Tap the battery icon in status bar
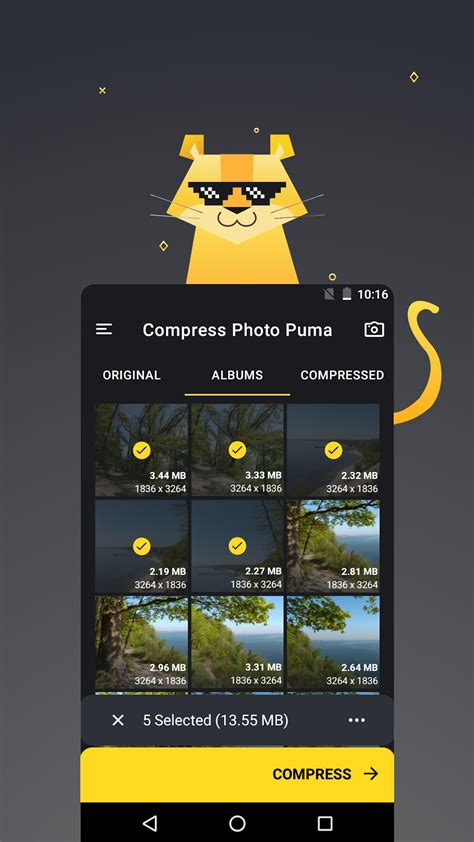 coord(347,294)
